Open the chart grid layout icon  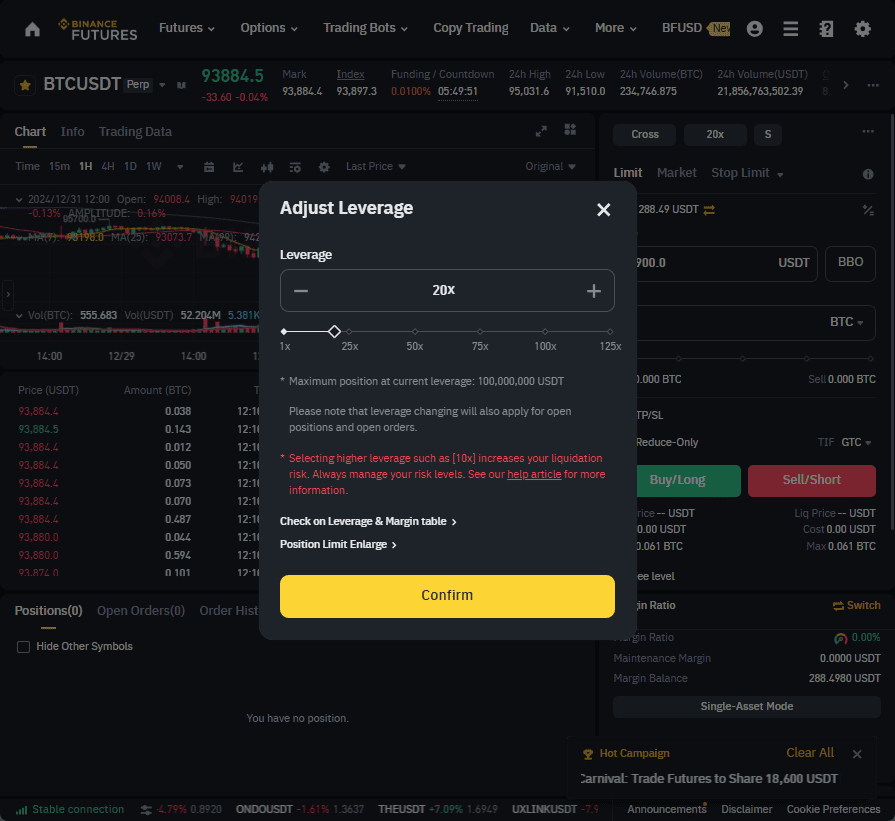(x=570, y=130)
